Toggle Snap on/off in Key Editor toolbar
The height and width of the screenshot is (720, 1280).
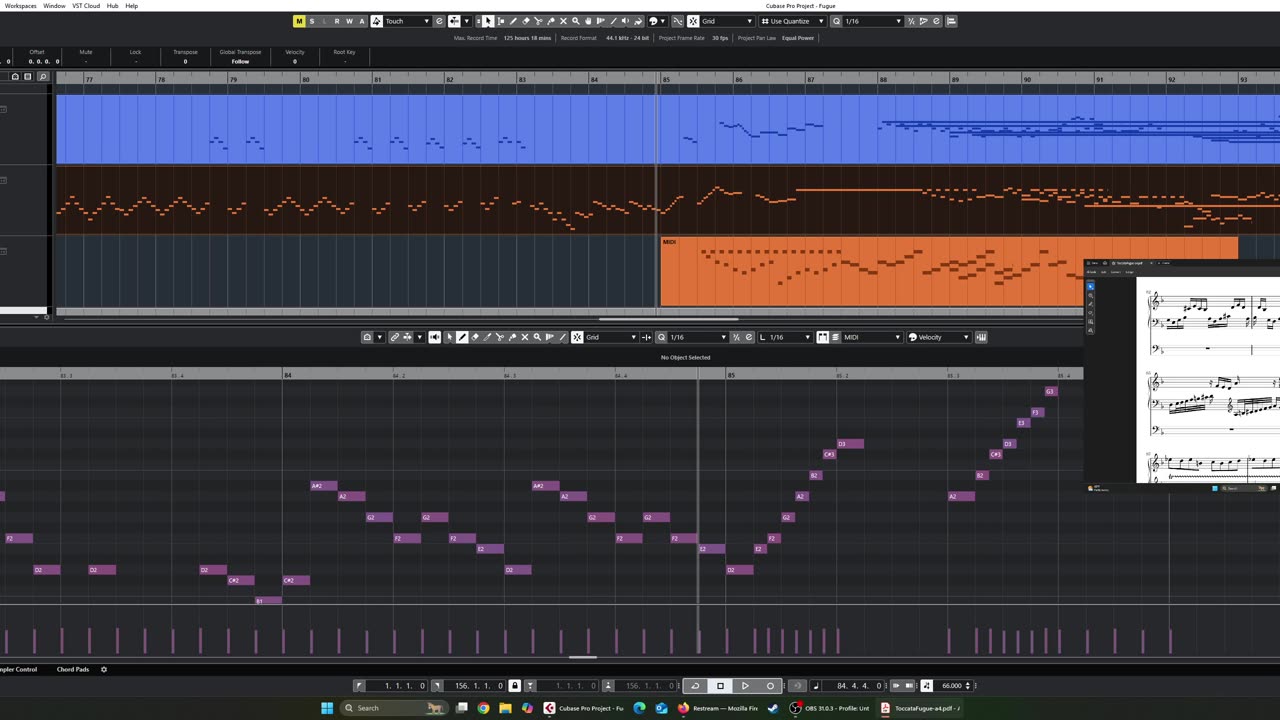577,337
